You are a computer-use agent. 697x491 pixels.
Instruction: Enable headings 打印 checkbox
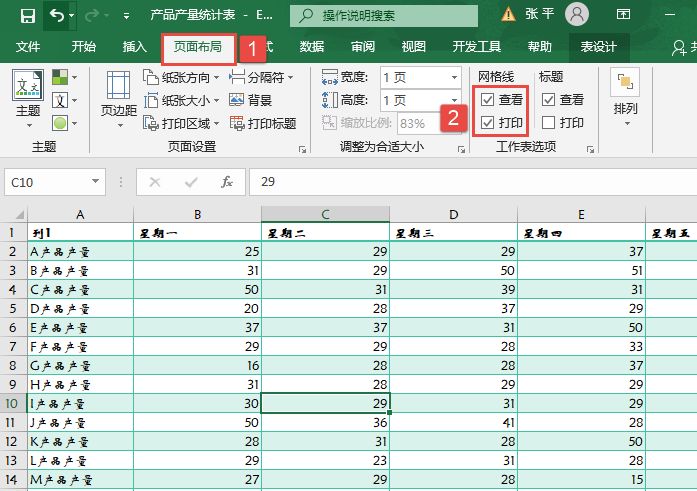[x=549, y=123]
